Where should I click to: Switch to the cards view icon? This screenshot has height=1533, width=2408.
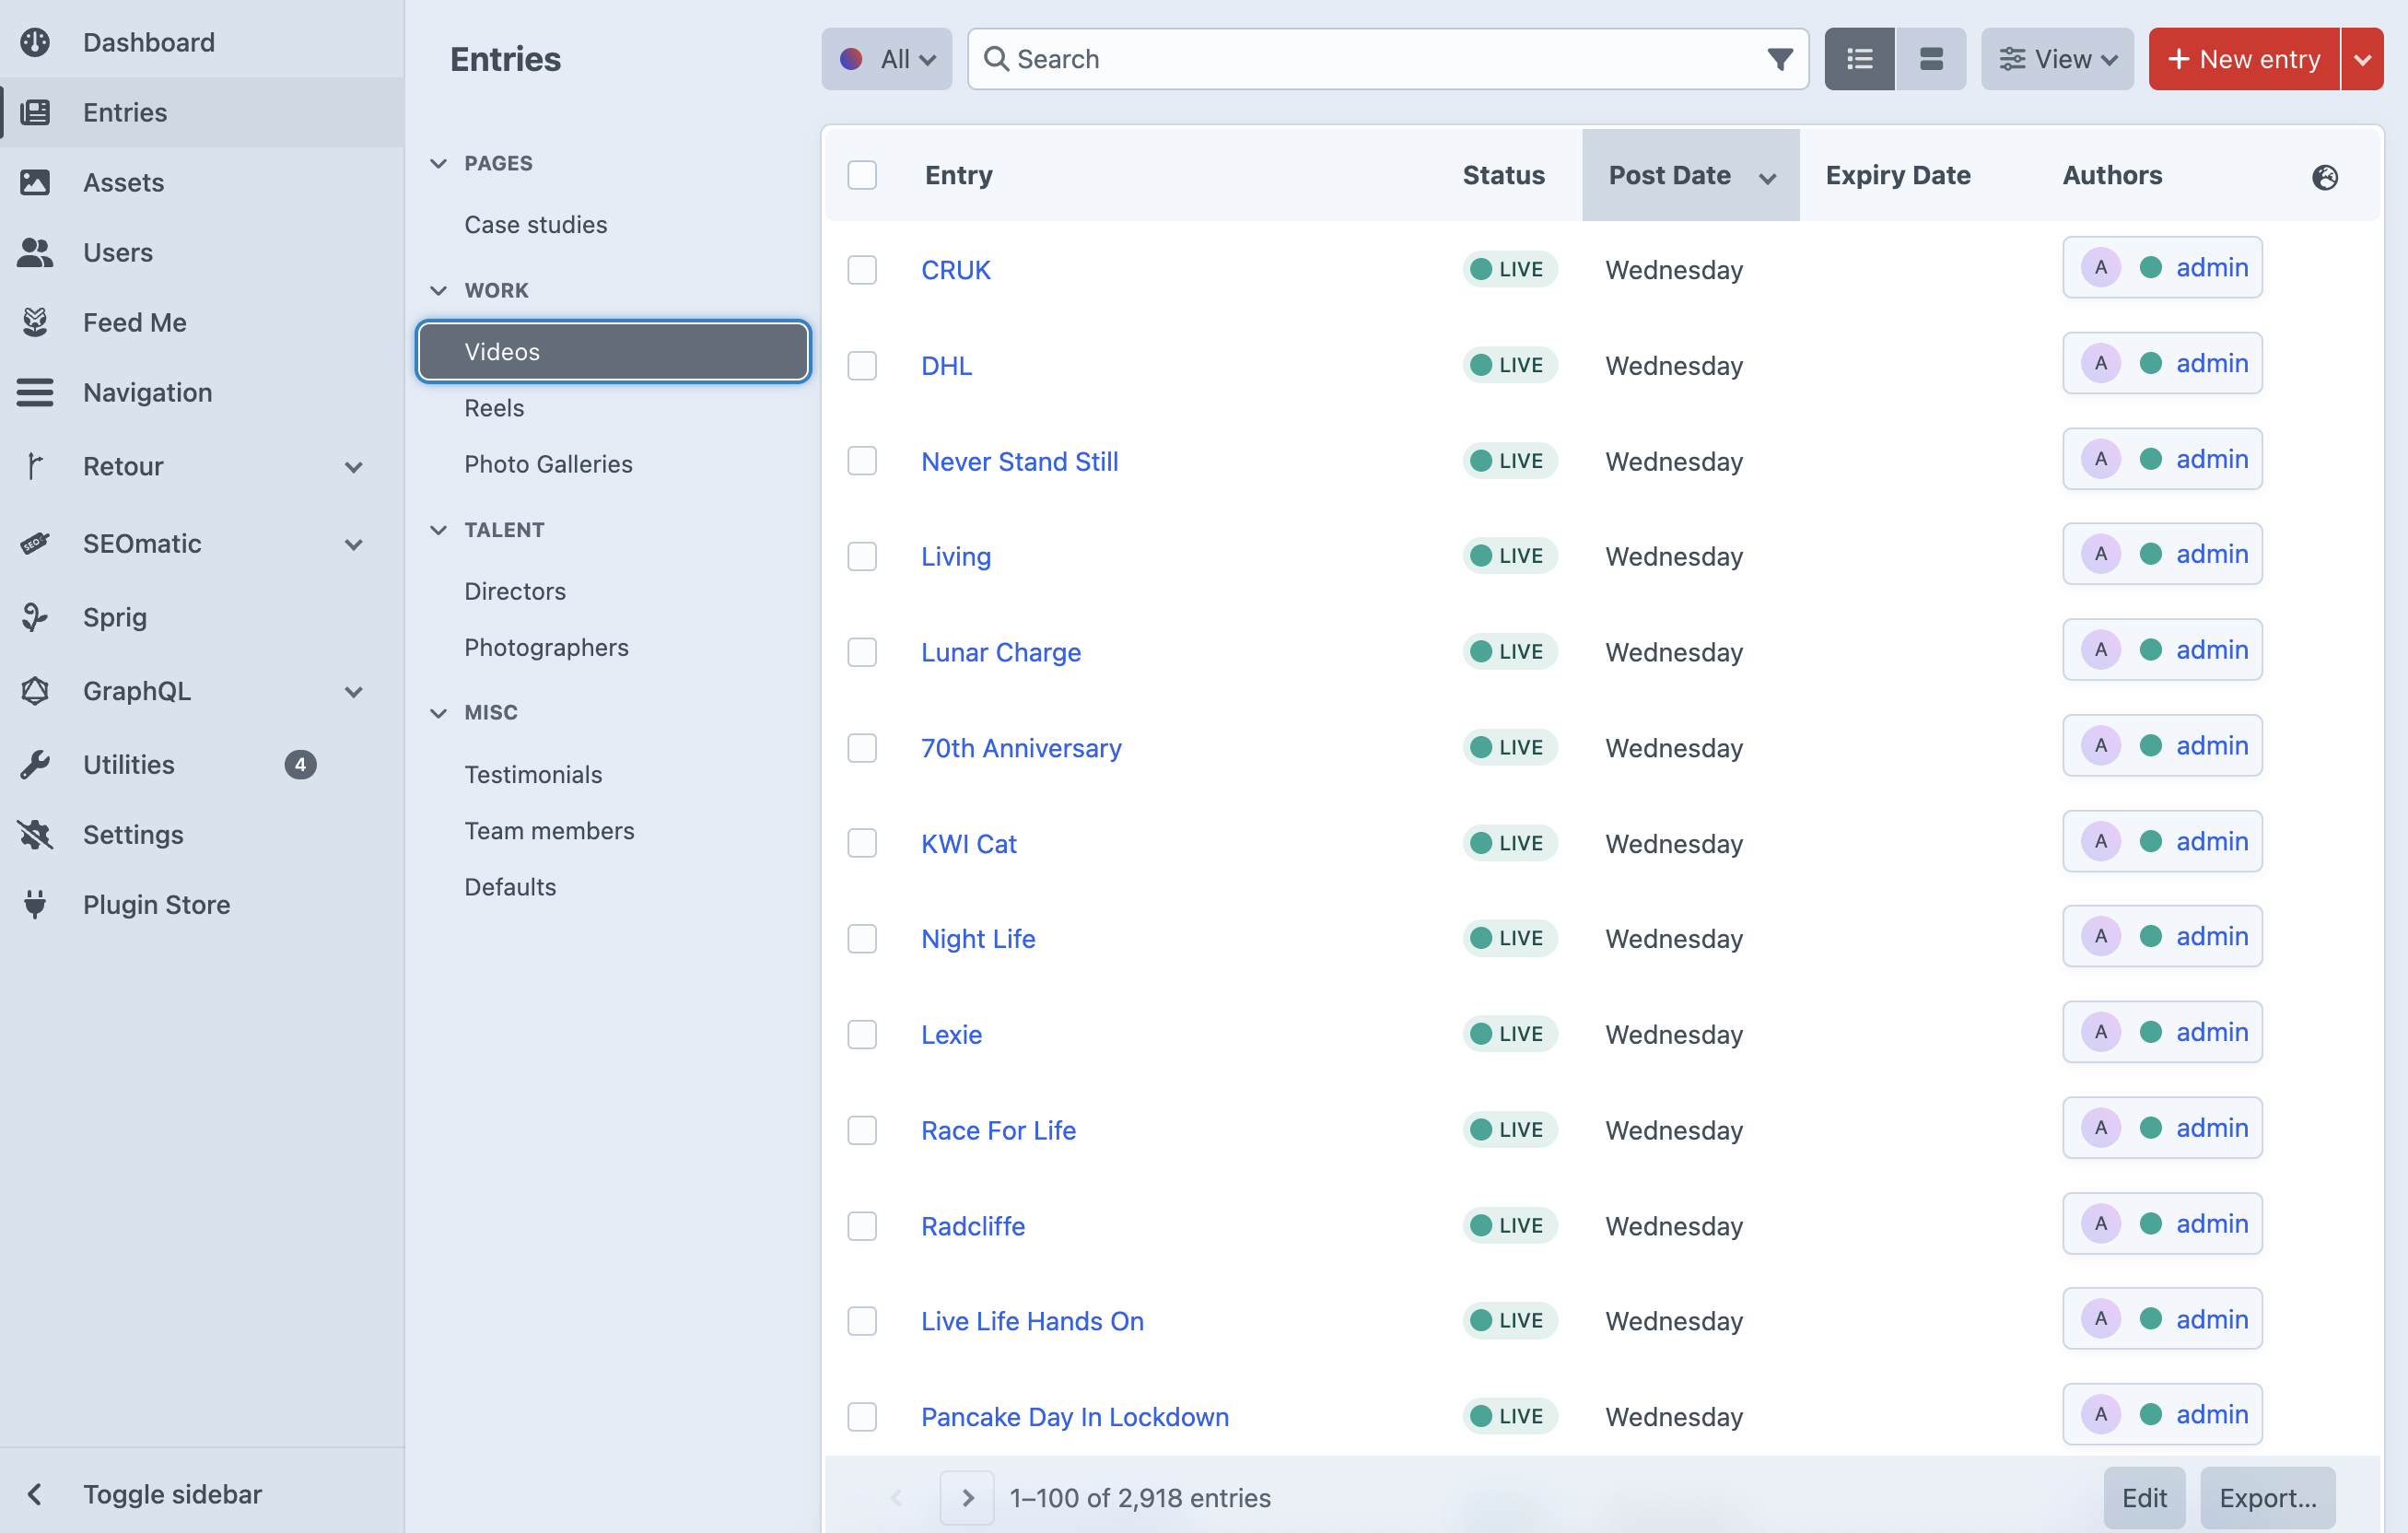click(x=1931, y=59)
